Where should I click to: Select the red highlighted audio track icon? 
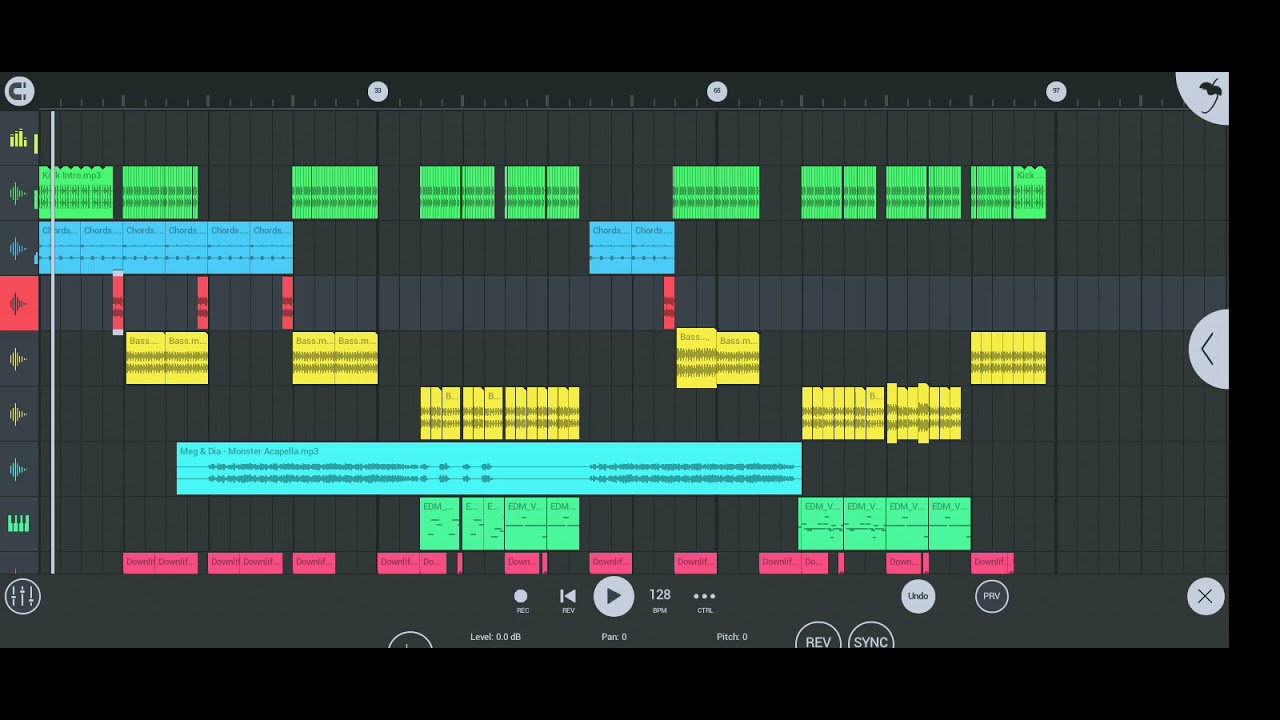click(x=18, y=303)
